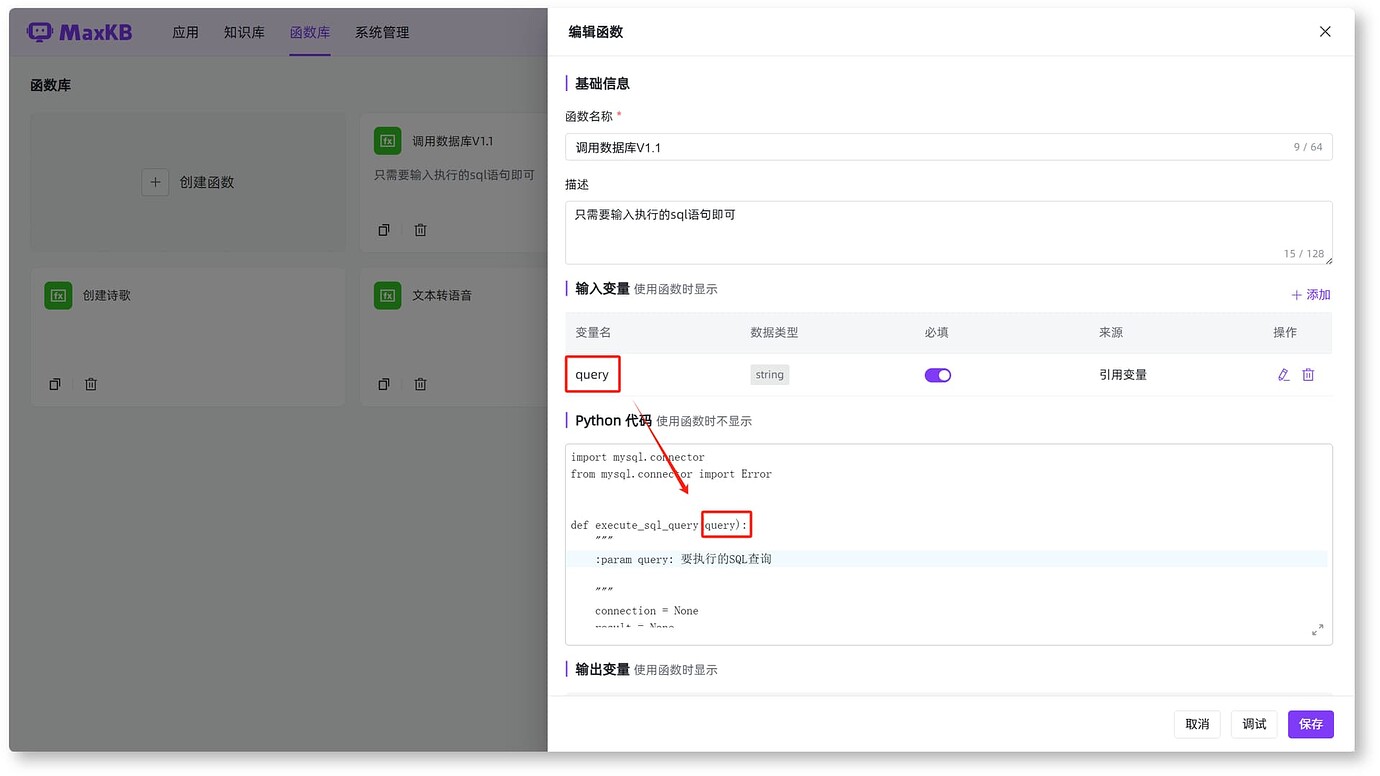Save changes with the 保存 button

coord(1310,724)
